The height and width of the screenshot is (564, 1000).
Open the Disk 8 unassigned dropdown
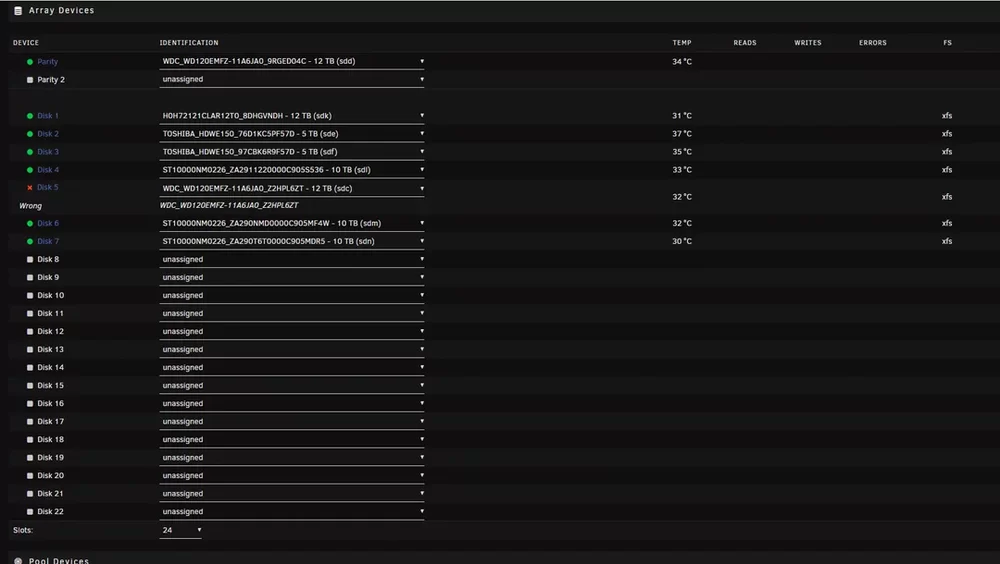click(x=291, y=259)
